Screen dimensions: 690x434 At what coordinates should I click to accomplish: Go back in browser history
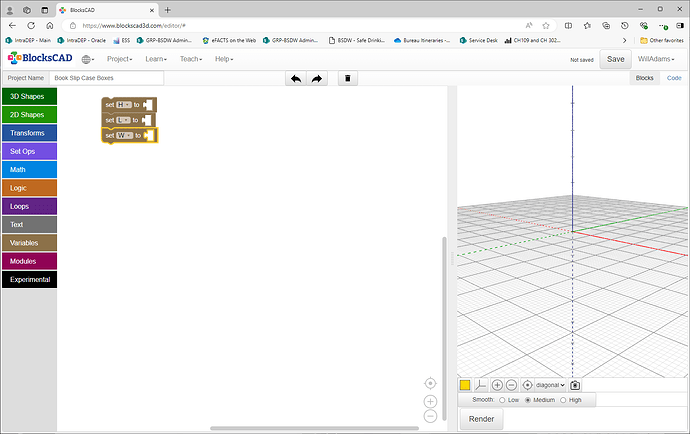pos(12,26)
